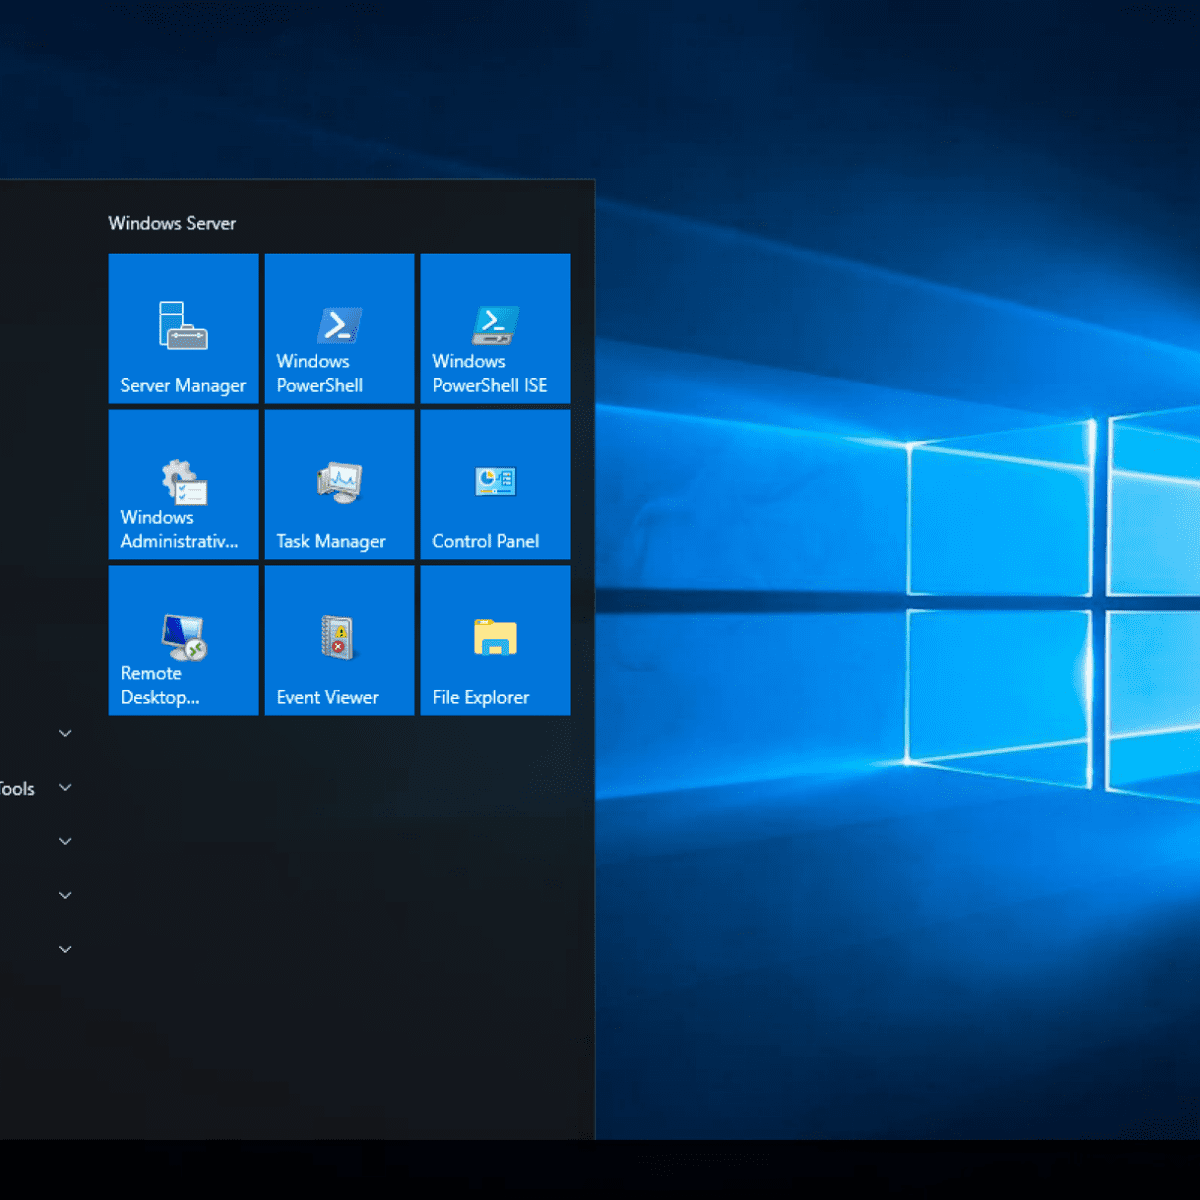Expand the chevron beside the Tools entry
The width and height of the screenshot is (1200, 1200).
64,788
